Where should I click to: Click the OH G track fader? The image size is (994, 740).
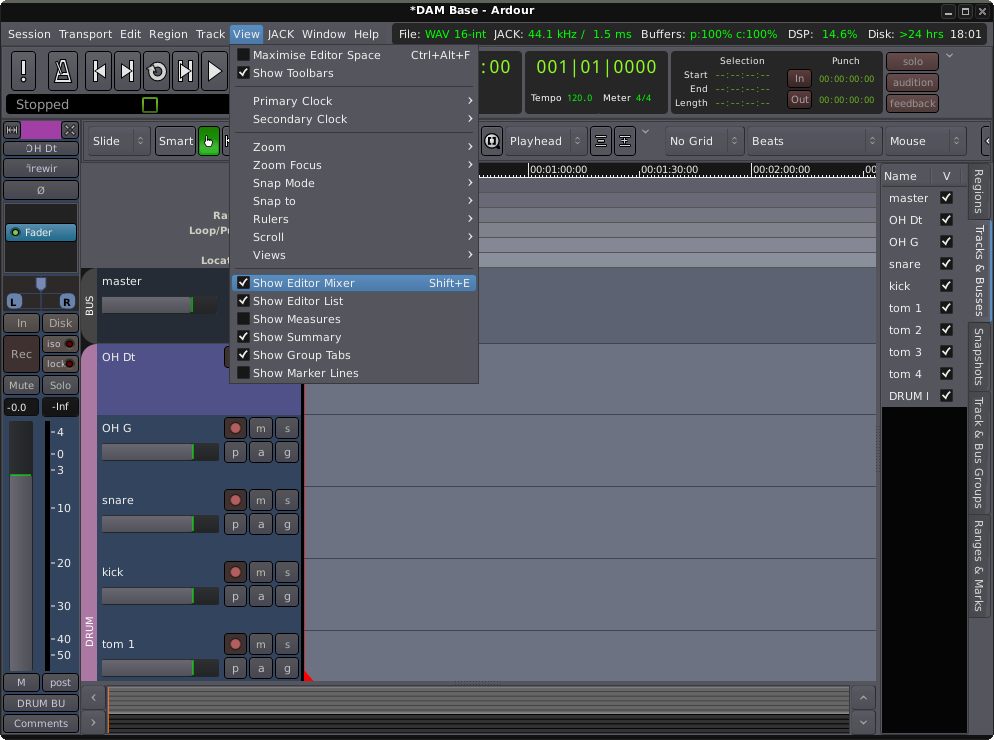point(160,452)
